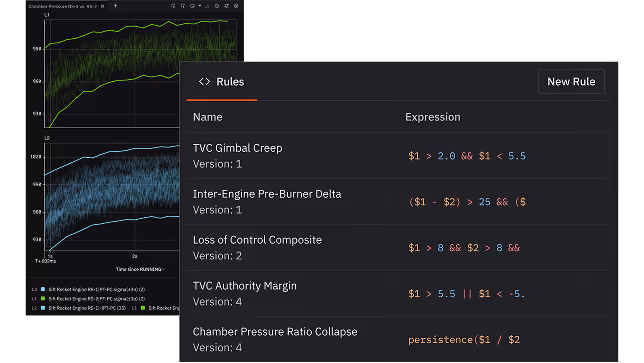Add a new chart tab with plus icon

click(x=115, y=6)
